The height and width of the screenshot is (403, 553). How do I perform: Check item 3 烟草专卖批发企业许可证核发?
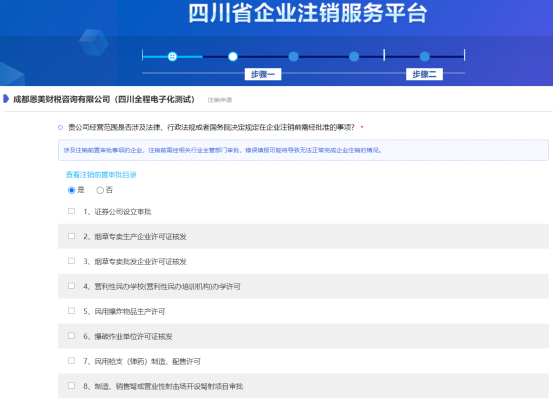click(x=72, y=261)
